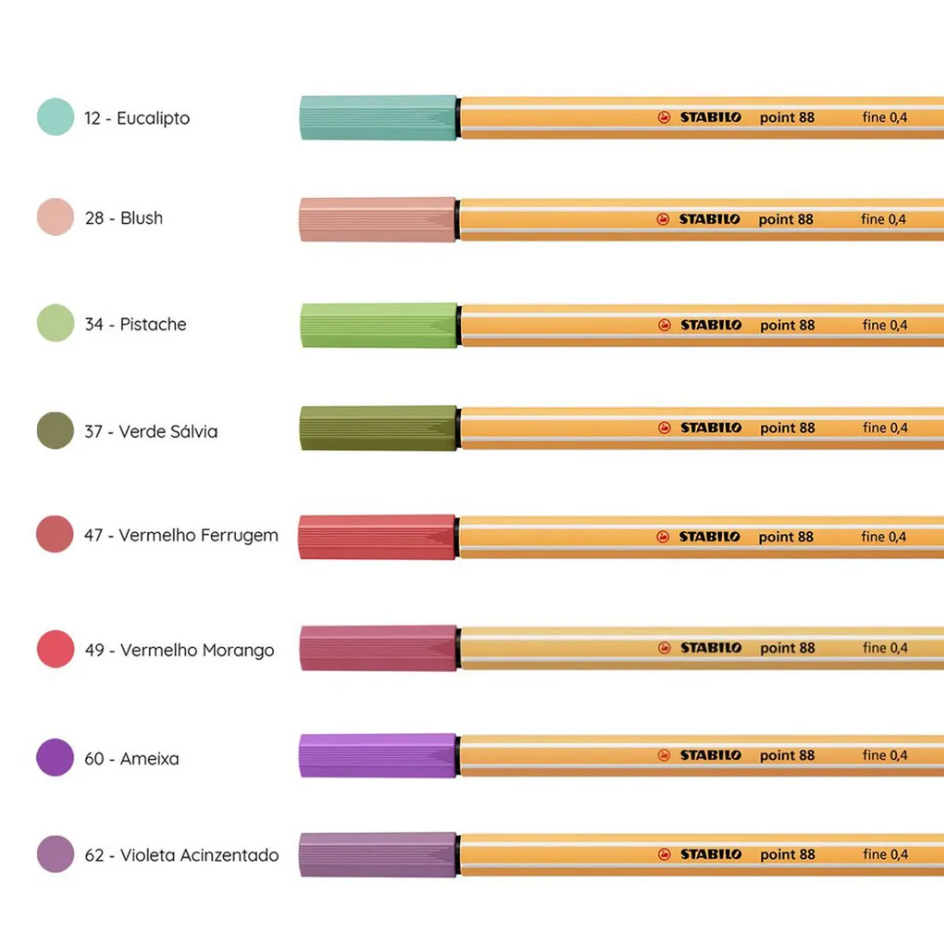Click the Stabilo swan logo on Eucalipto pen
This screenshot has width=944, height=944.
point(664,117)
